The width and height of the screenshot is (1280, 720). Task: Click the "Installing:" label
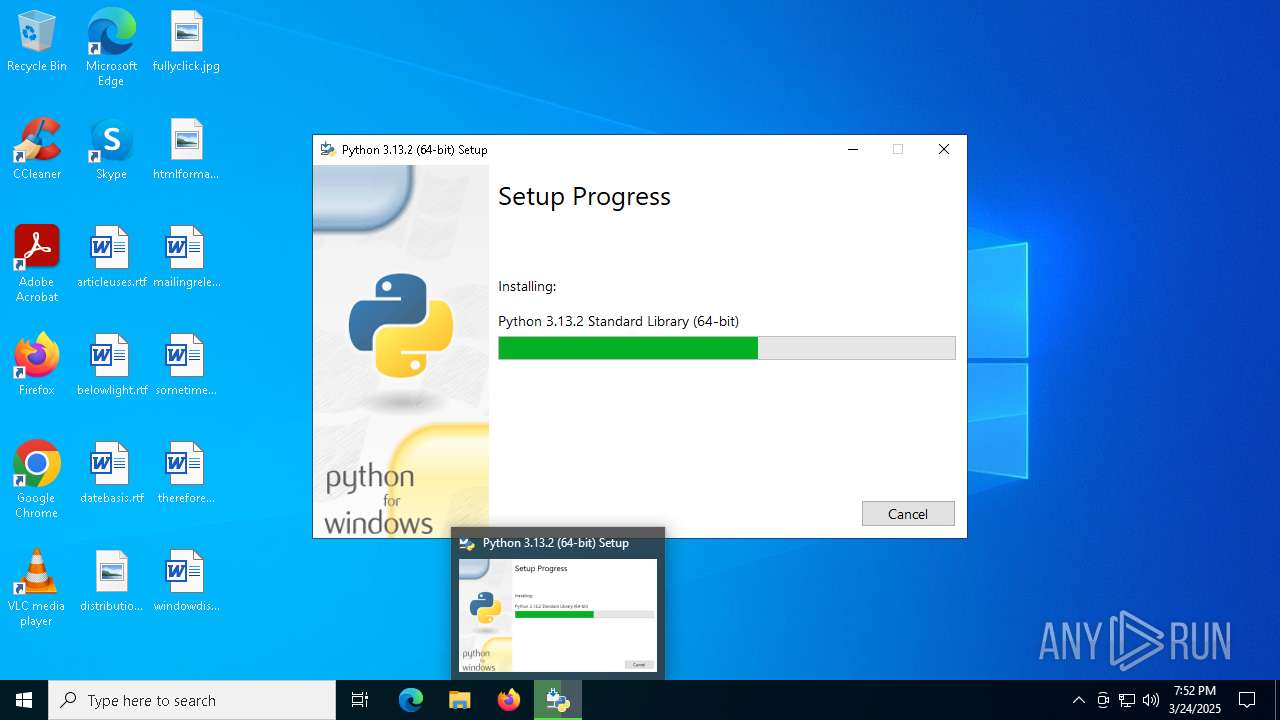pos(527,286)
